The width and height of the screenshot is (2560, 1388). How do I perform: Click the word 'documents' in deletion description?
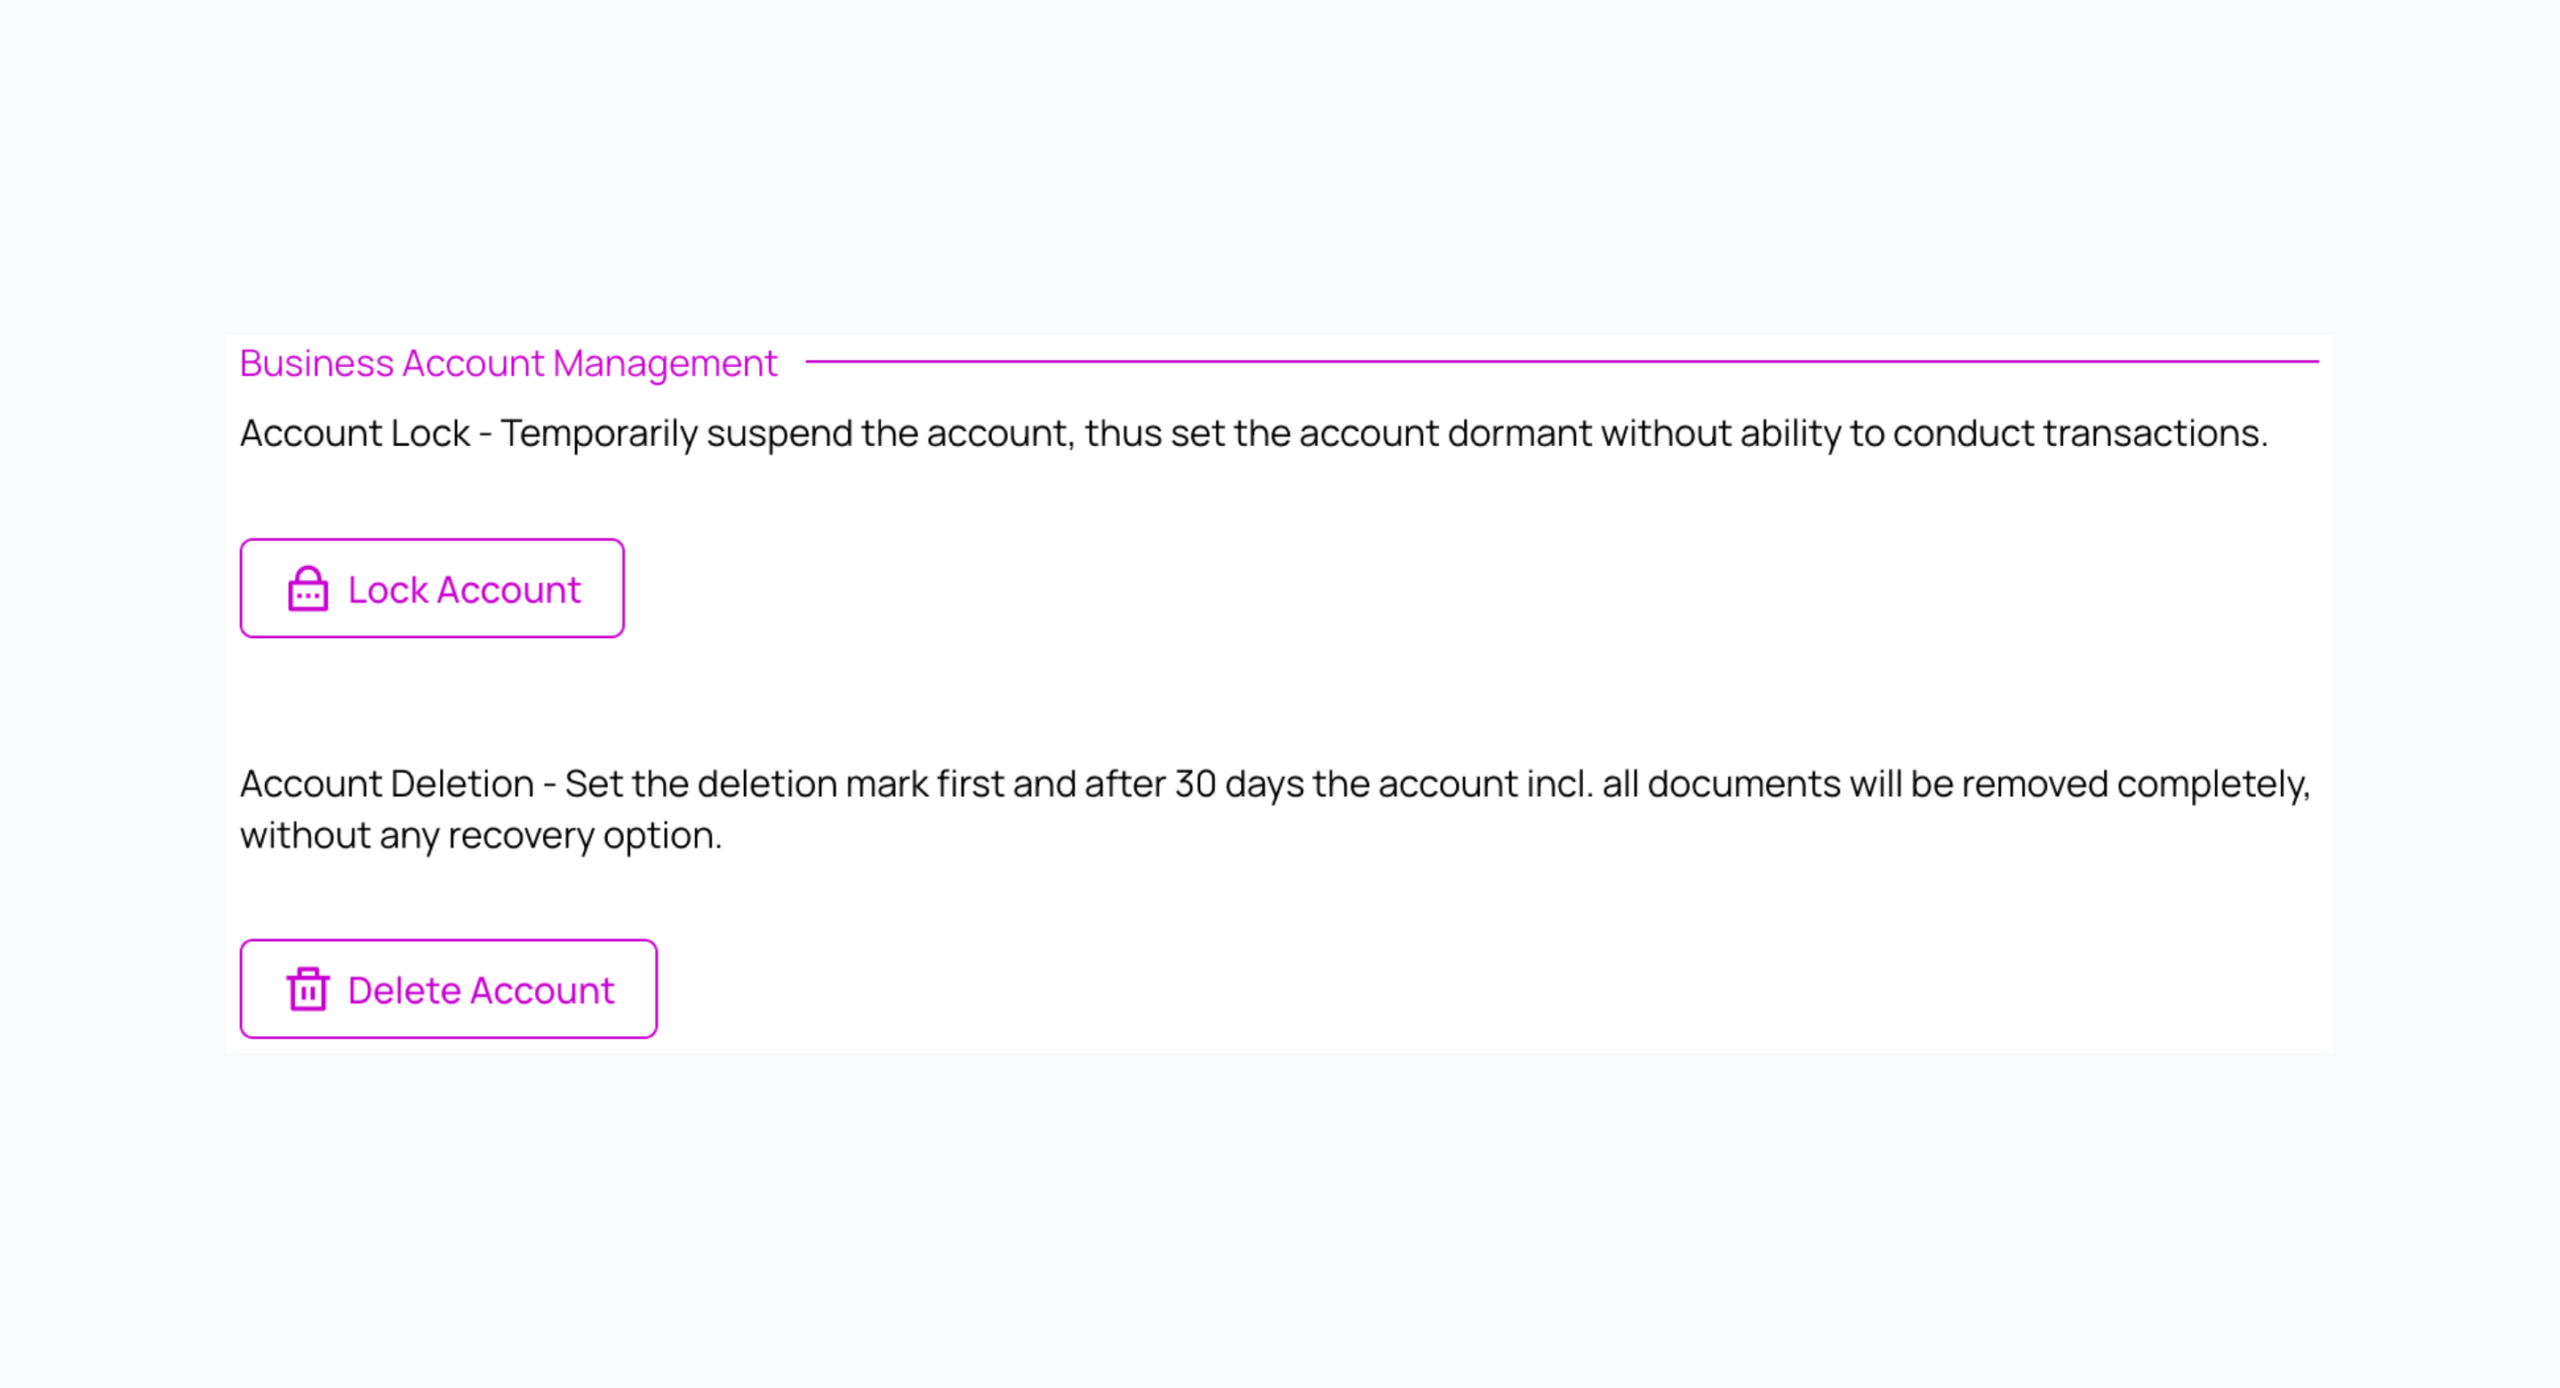(x=1744, y=784)
